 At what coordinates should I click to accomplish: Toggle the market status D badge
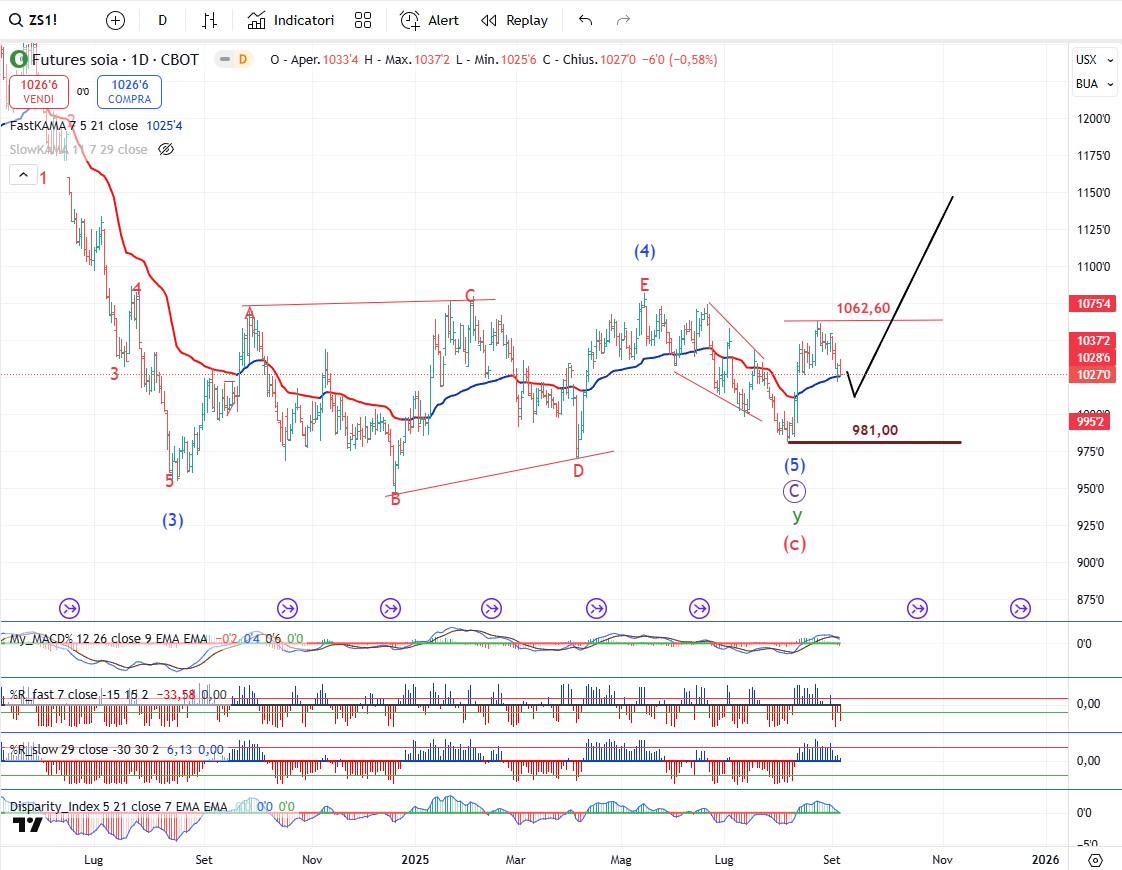(243, 59)
